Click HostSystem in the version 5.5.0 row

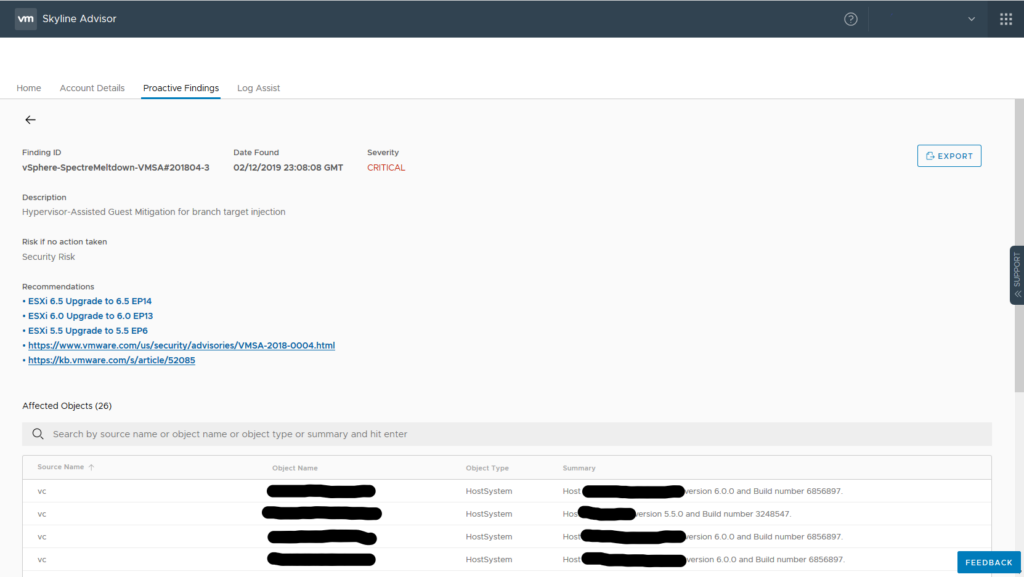pyautogui.click(x=488, y=514)
